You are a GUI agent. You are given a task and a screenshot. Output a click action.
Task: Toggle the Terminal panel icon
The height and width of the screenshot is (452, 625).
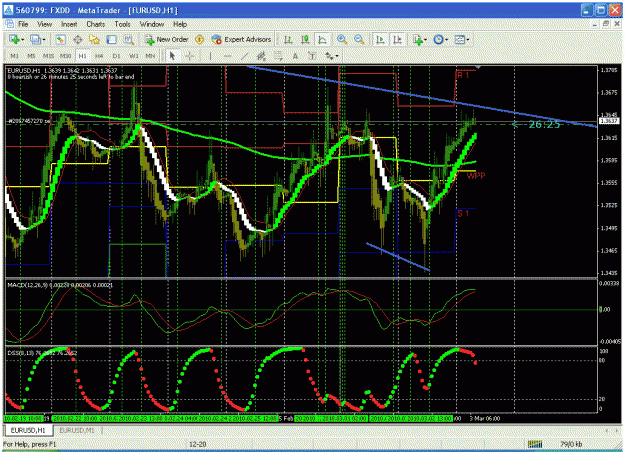click(112, 39)
